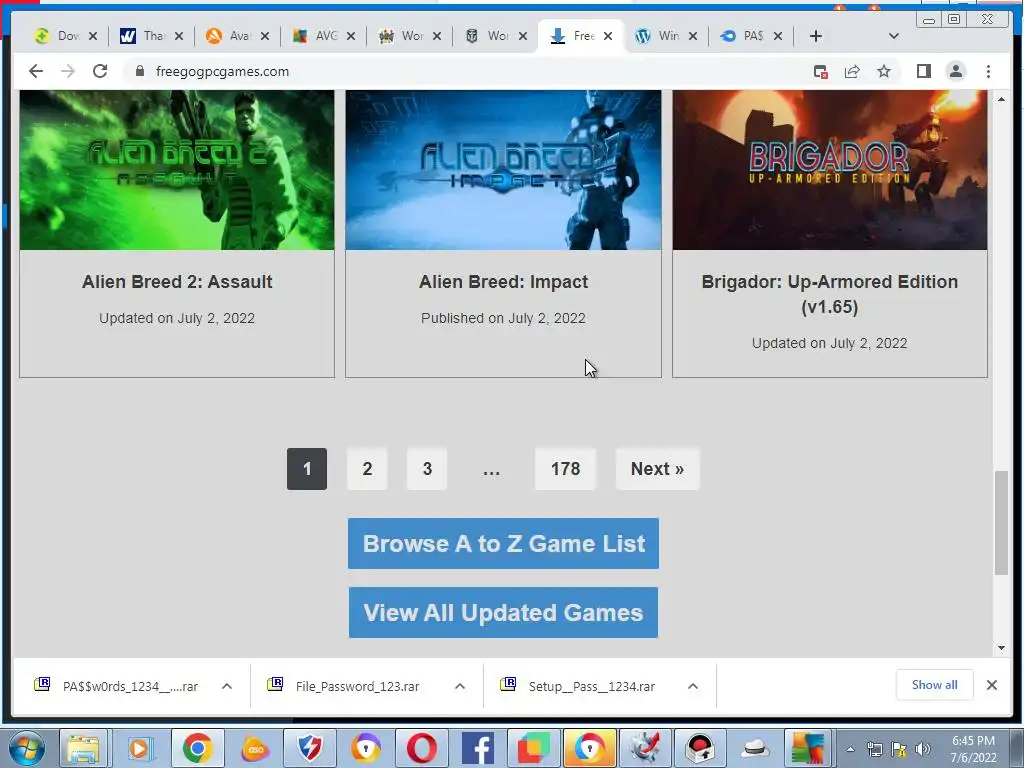The height and width of the screenshot is (768, 1024).
Task: Click Show all downloads
Action: pos(935,684)
